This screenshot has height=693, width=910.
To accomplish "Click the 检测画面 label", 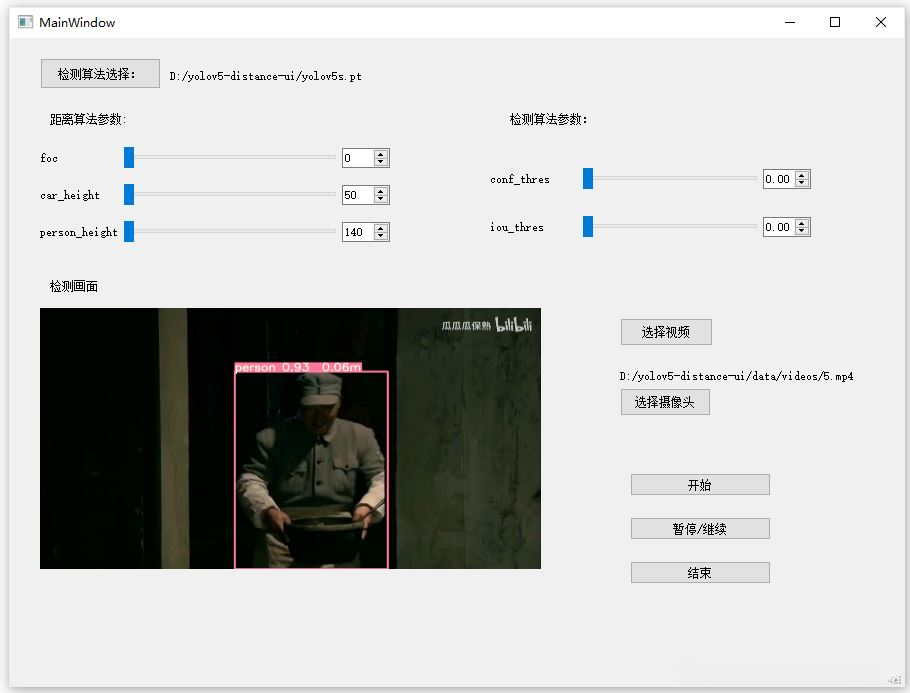I will click(x=74, y=286).
